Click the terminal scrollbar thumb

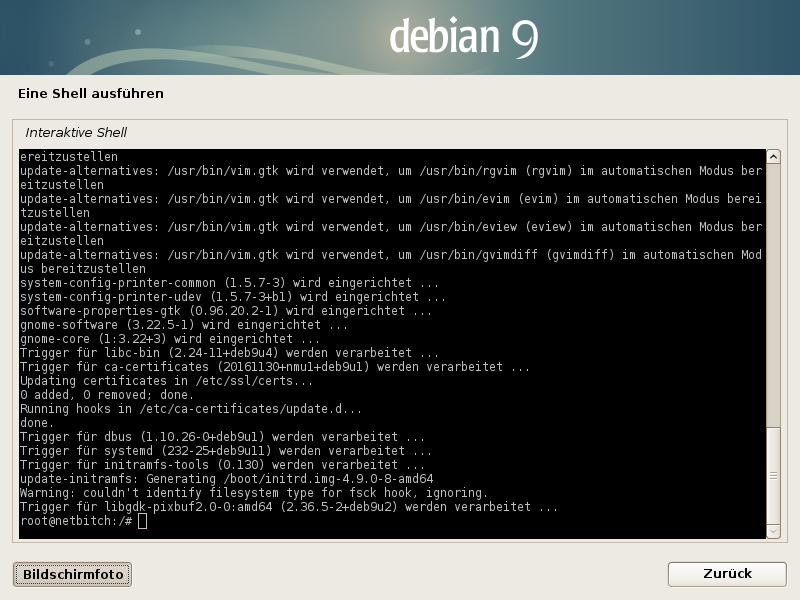click(773, 476)
